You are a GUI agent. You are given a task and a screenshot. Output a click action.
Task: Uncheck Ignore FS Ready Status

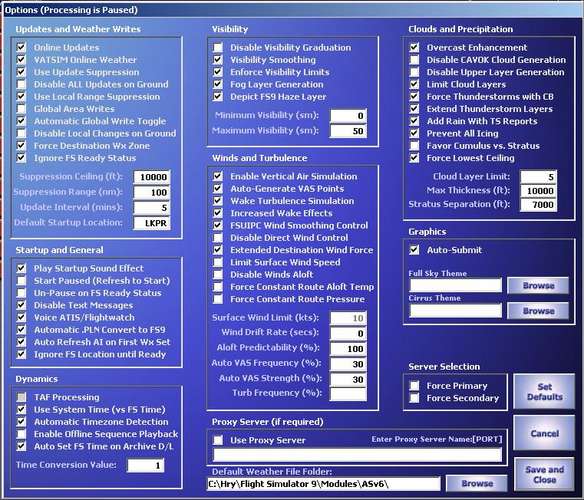[x=21, y=158]
